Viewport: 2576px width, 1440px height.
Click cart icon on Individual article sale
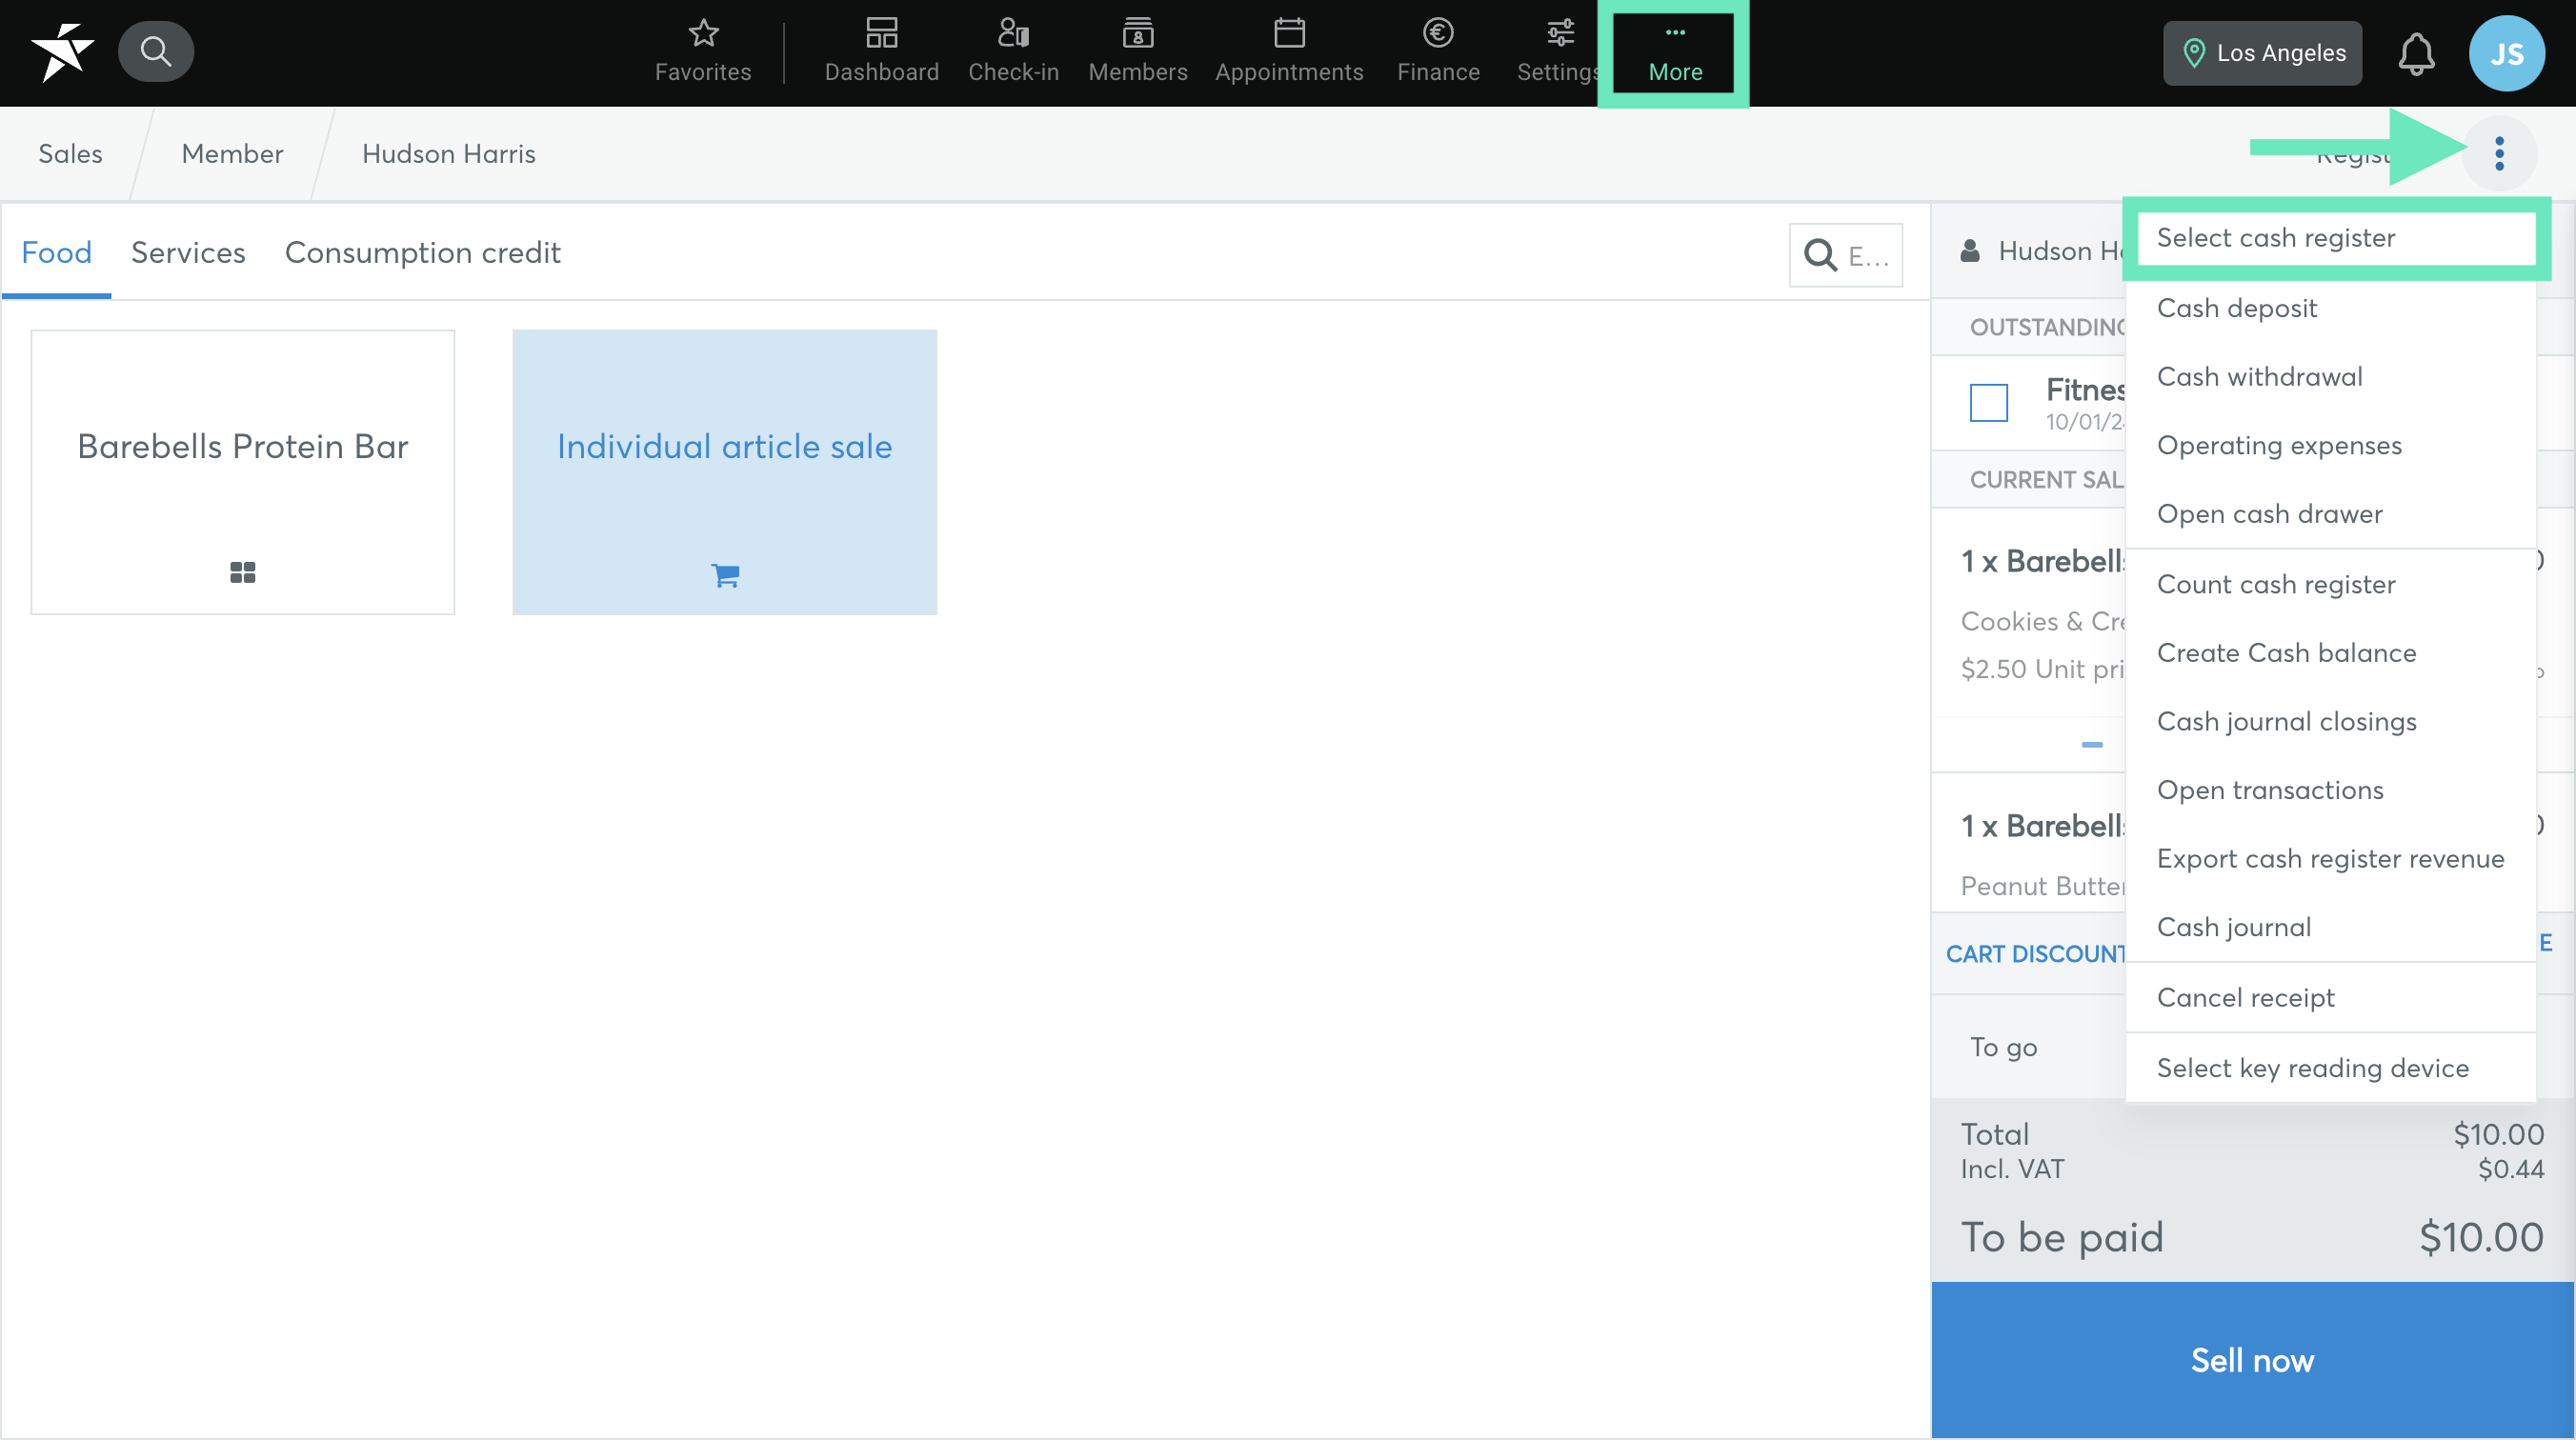click(725, 575)
